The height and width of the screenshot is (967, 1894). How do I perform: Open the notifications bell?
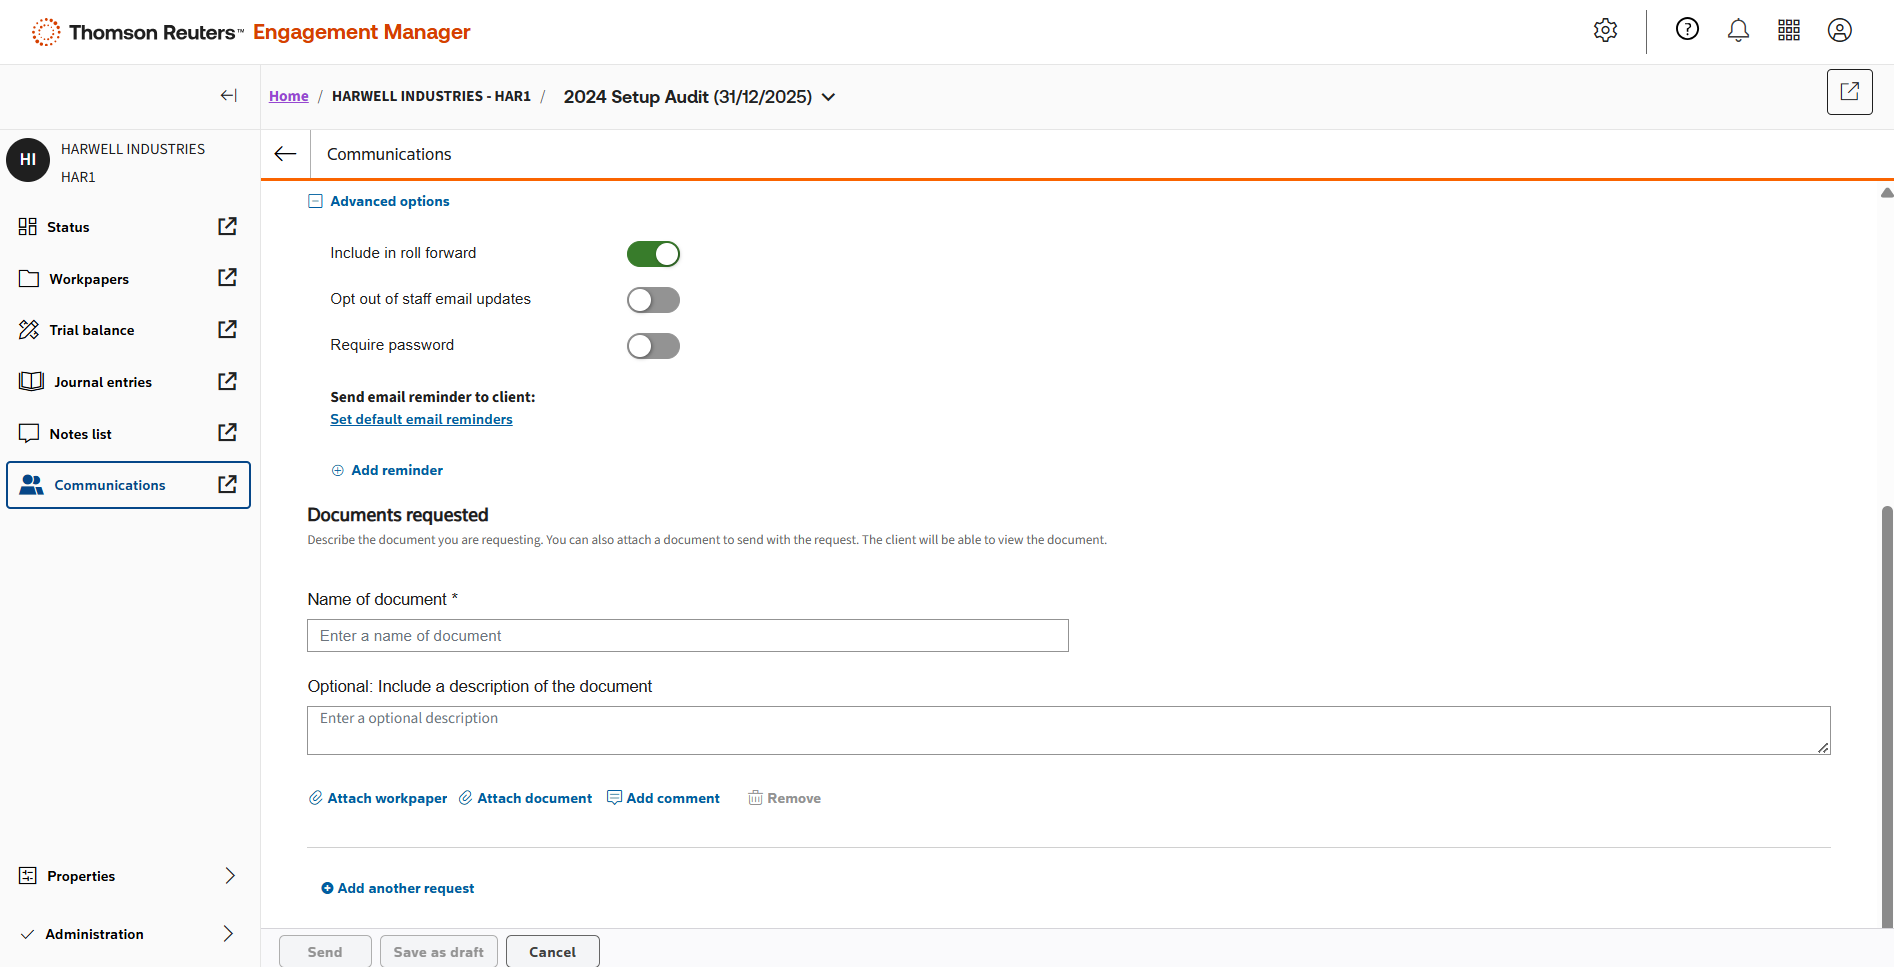(x=1738, y=31)
